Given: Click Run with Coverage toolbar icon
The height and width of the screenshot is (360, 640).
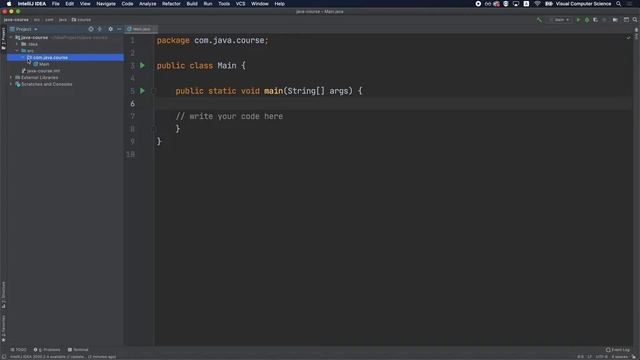Looking at the screenshot, I should (x=596, y=20).
